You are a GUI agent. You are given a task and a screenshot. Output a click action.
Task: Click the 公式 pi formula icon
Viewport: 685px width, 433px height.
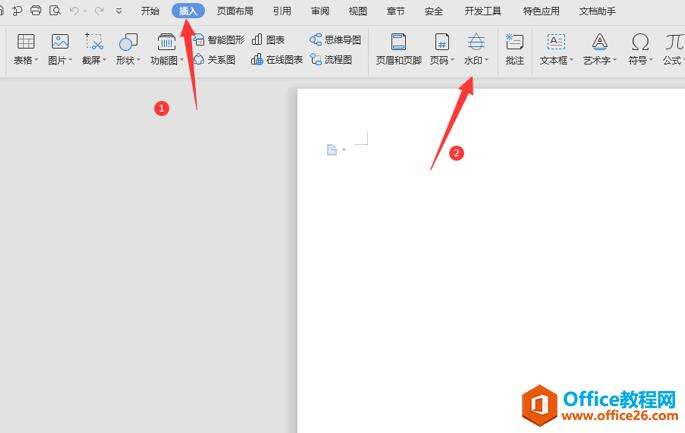(x=675, y=42)
